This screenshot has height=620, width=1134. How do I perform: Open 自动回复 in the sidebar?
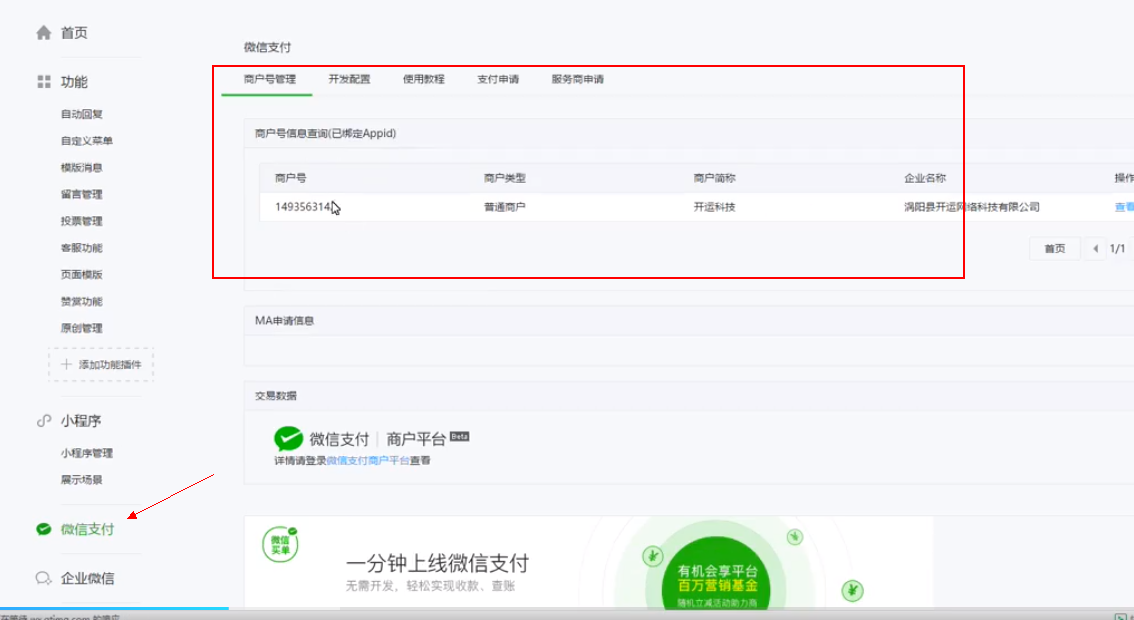[x=82, y=114]
